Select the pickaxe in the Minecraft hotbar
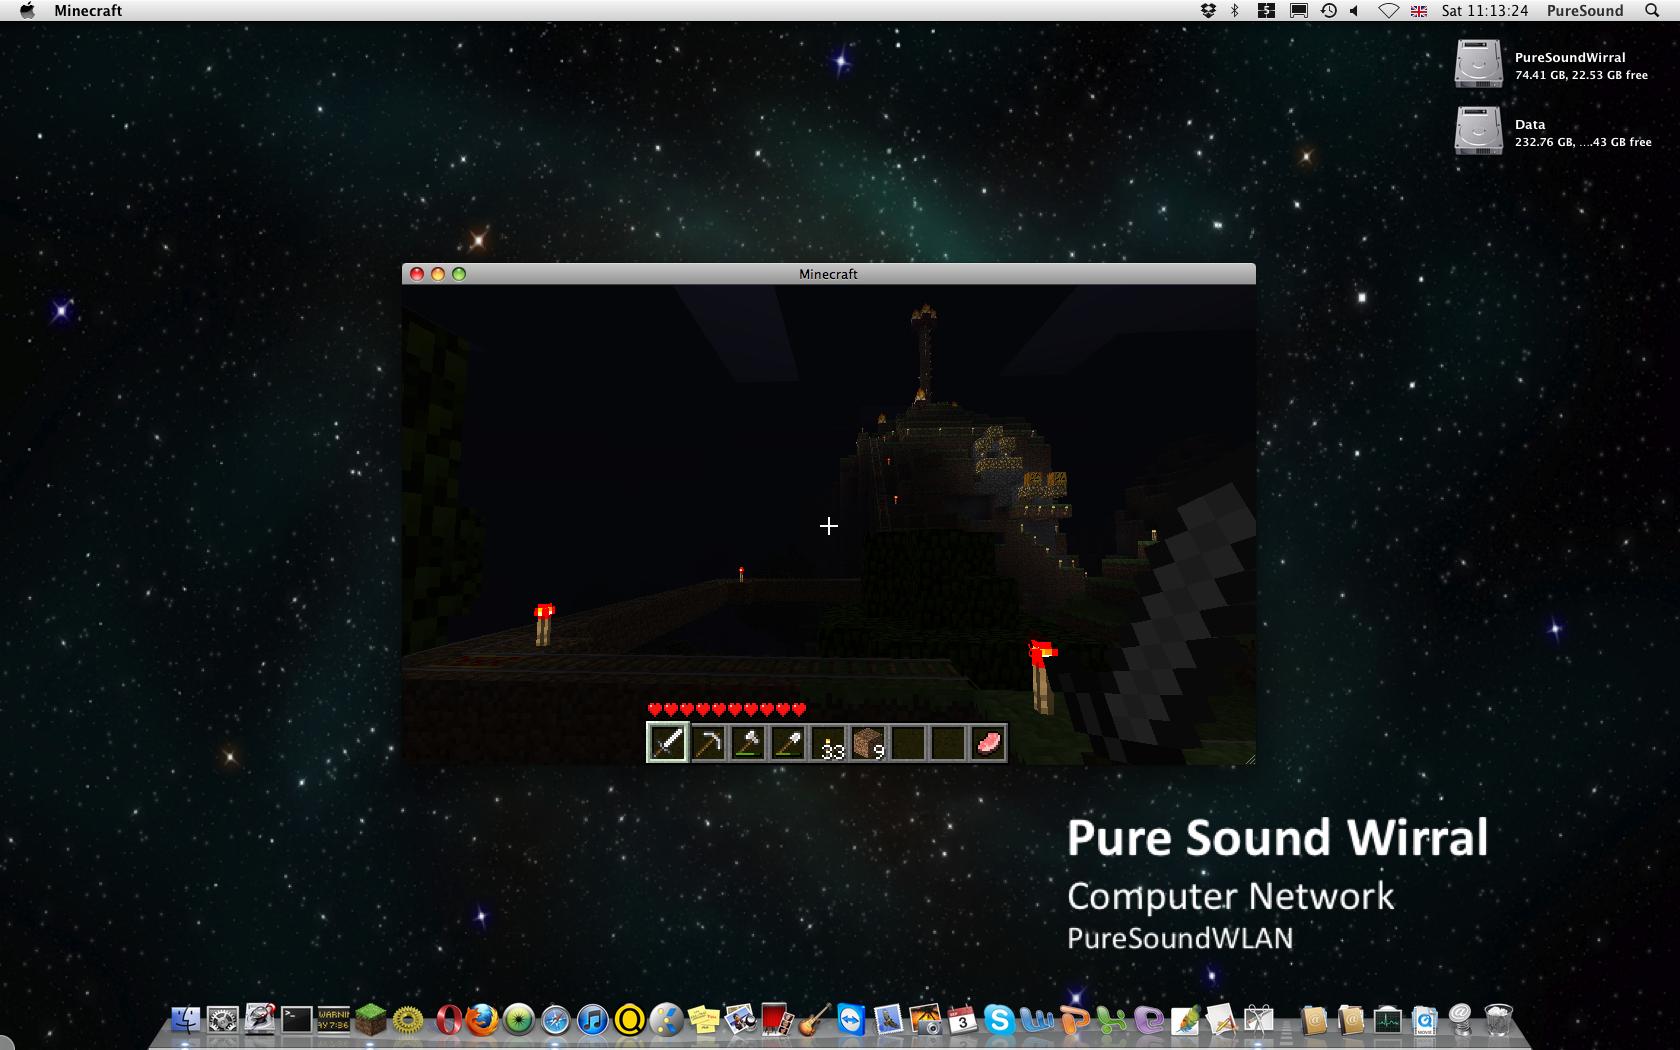Screen dimensions: 1680x1050 [708, 743]
